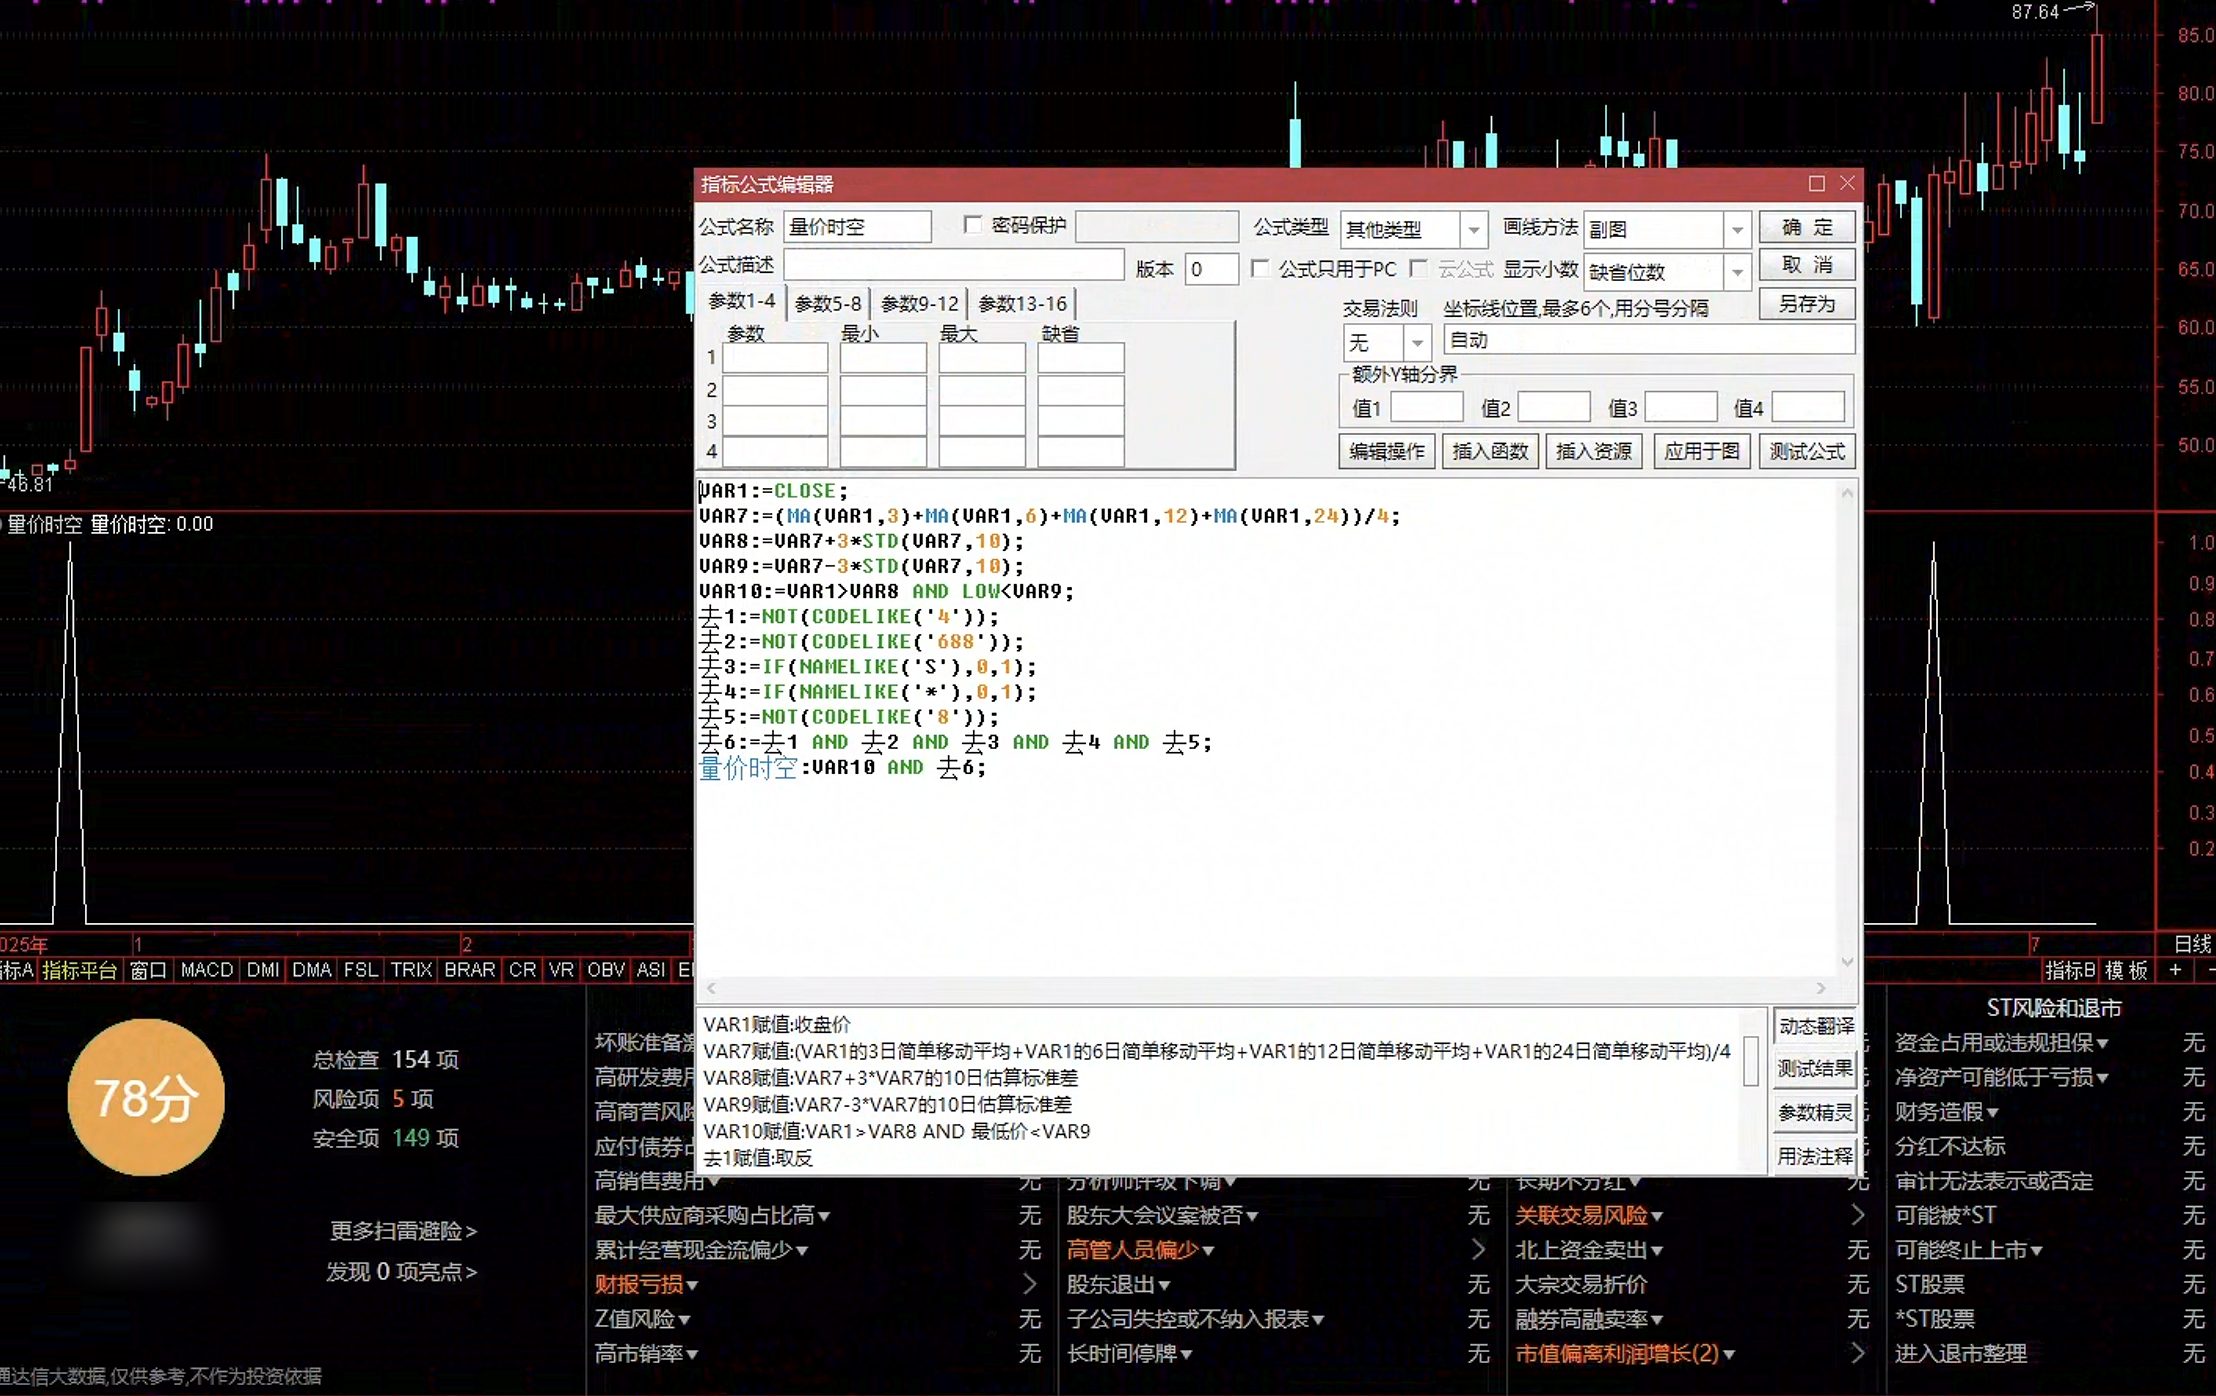Click the code editor scroll-down arrow
The image size is (2216, 1396).
tap(1847, 962)
